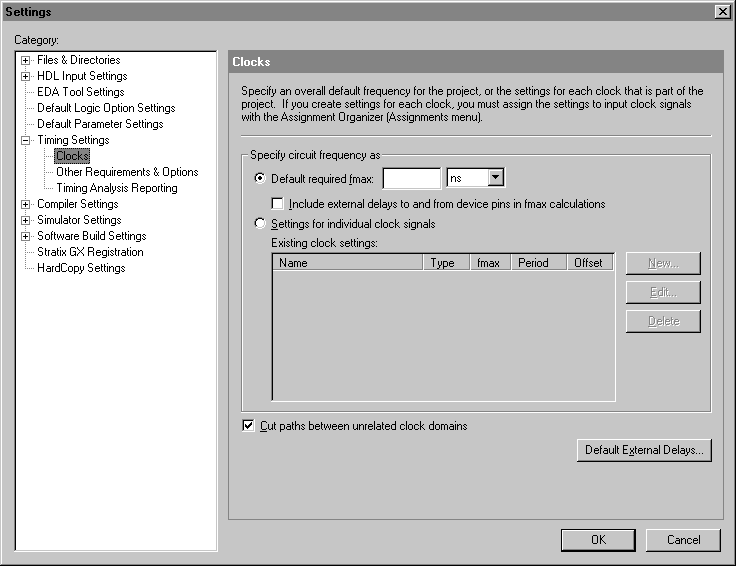Expand the Software Build Settings node
This screenshot has width=736, height=566.
point(25,236)
